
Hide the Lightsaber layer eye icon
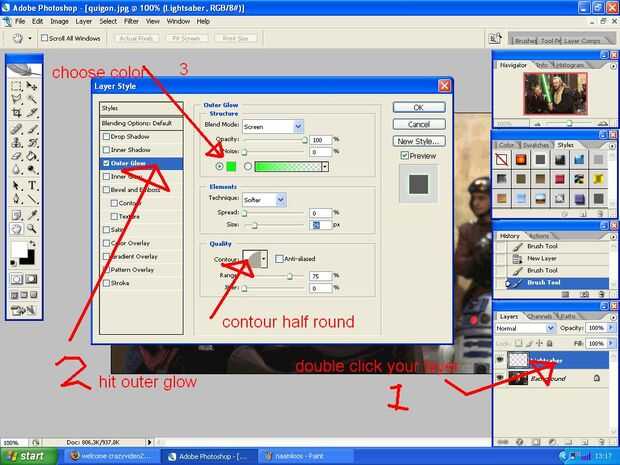tap(499, 360)
